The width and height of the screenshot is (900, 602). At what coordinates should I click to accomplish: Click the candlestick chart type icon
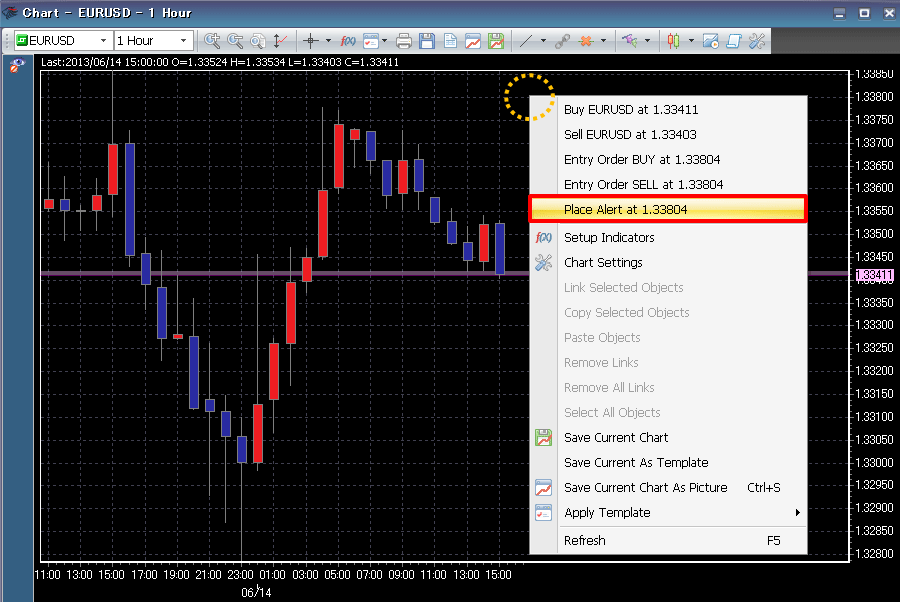(673, 41)
